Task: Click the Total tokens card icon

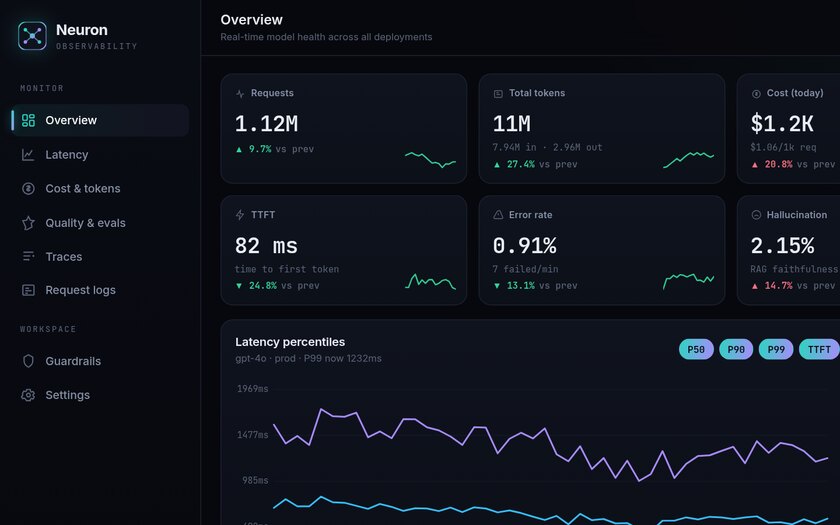Action: point(498,94)
